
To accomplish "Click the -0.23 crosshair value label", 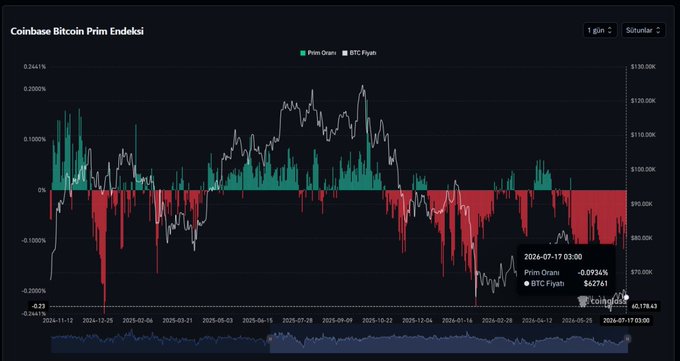I will 38,306.
